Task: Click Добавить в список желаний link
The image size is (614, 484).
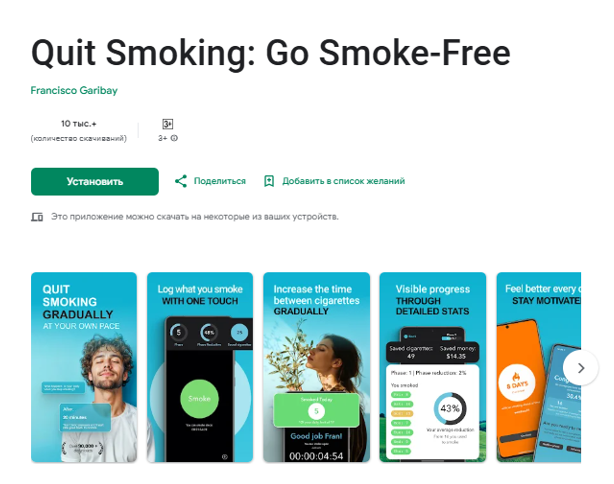Action: pos(343,181)
